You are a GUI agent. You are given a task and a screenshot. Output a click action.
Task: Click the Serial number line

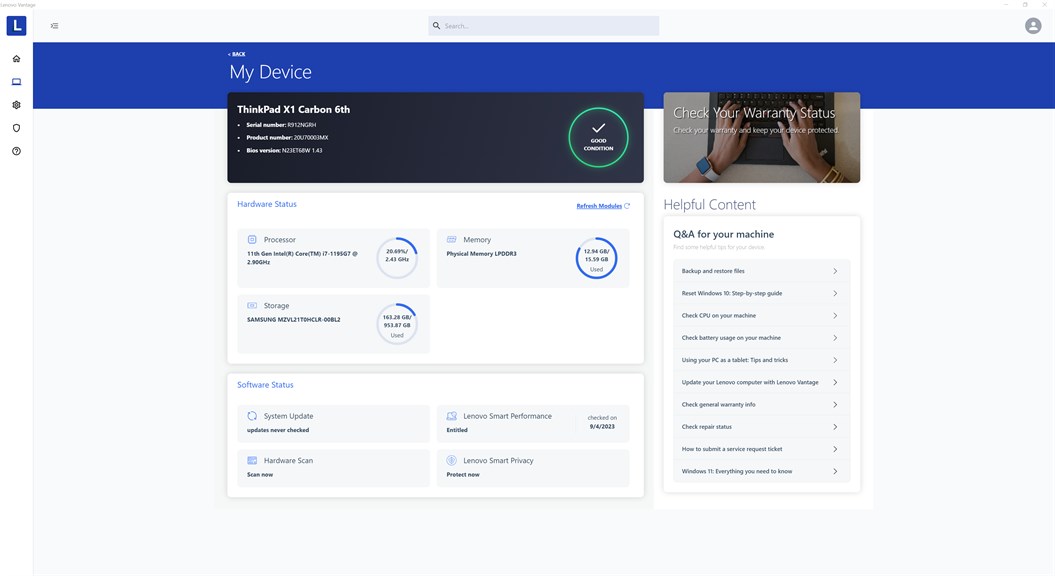pos(281,124)
